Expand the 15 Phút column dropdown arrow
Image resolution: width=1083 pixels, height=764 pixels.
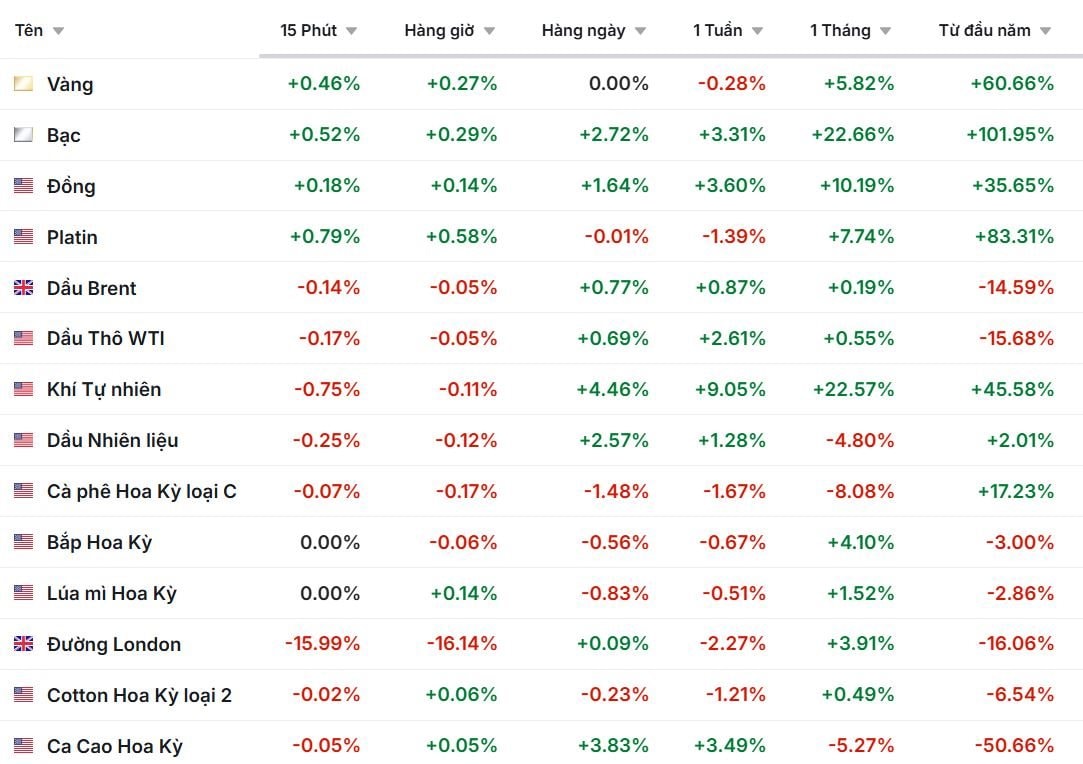351,31
